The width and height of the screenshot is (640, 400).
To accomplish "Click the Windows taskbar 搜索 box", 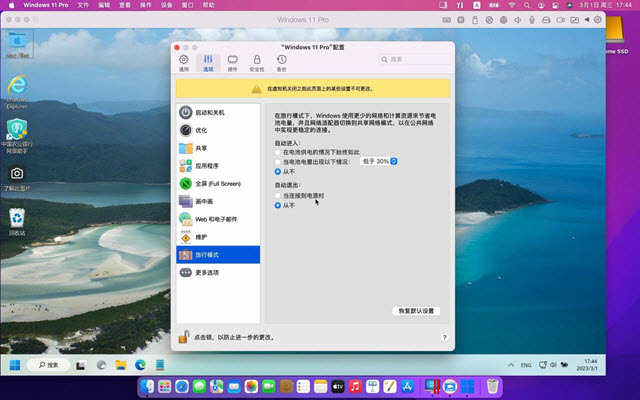I will click(x=49, y=365).
